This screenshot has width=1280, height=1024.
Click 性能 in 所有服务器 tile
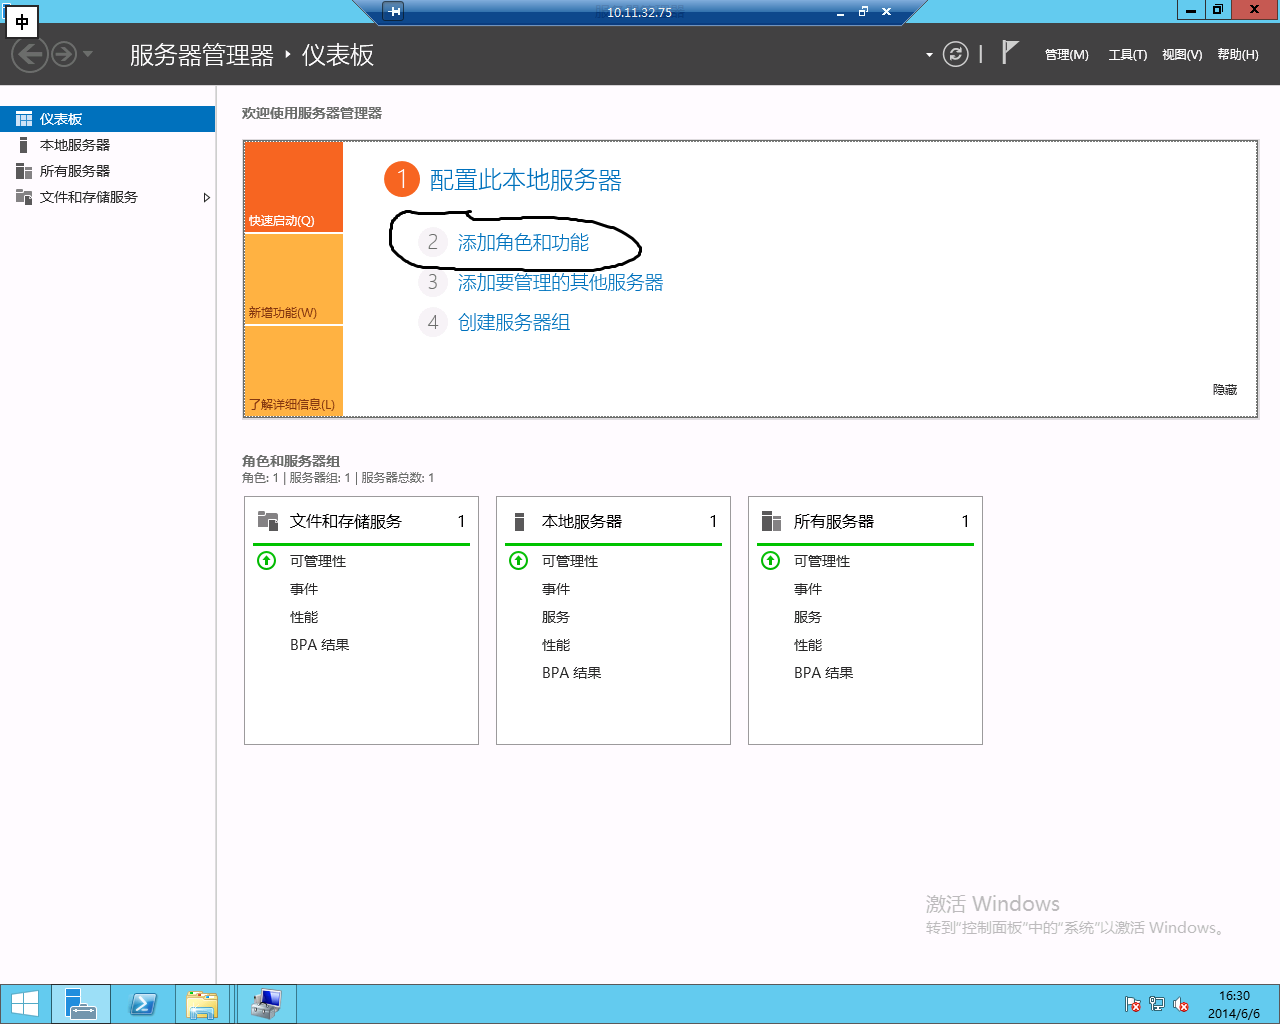(808, 645)
